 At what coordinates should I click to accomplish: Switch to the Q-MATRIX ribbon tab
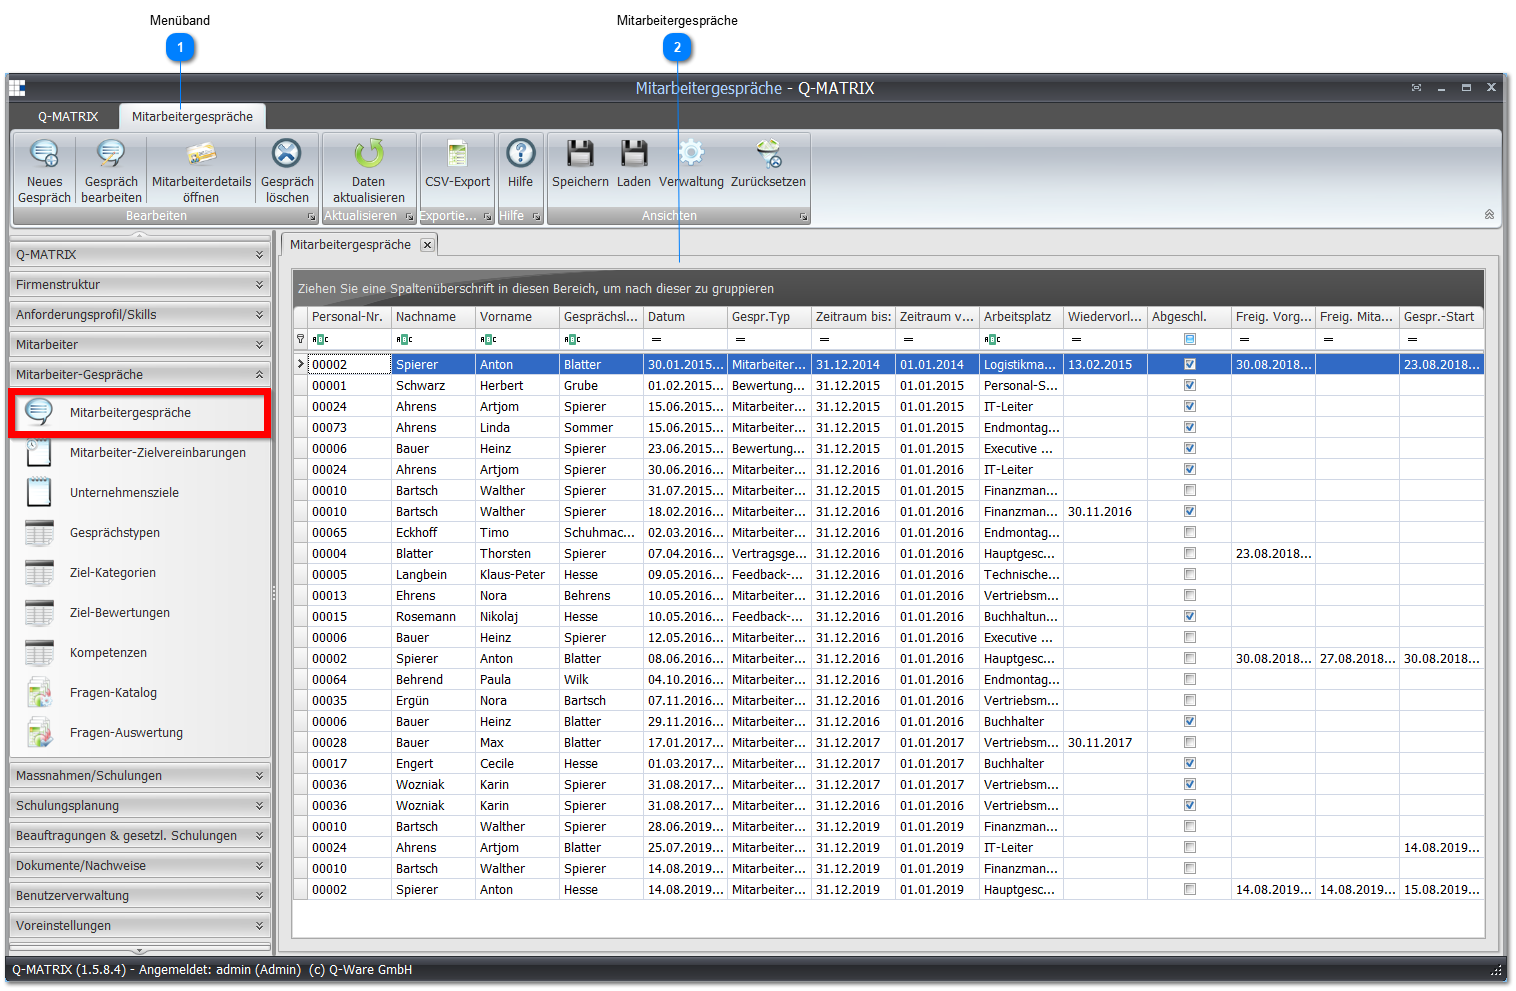[68, 117]
